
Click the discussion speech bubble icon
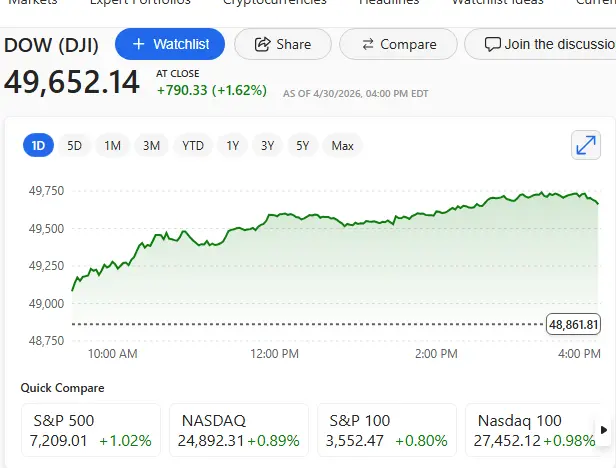point(492,44)
